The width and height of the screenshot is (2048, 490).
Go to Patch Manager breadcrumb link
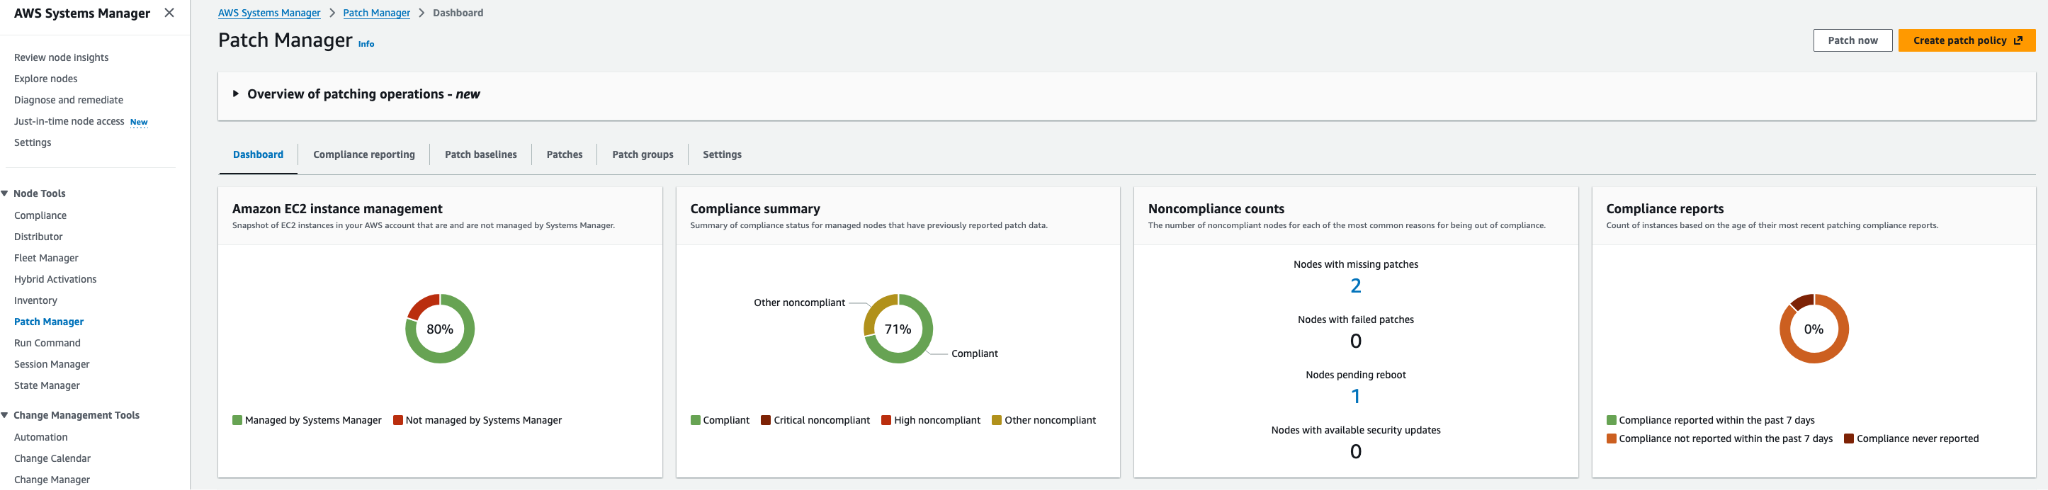pyautogui.click(x=376, y=13)
